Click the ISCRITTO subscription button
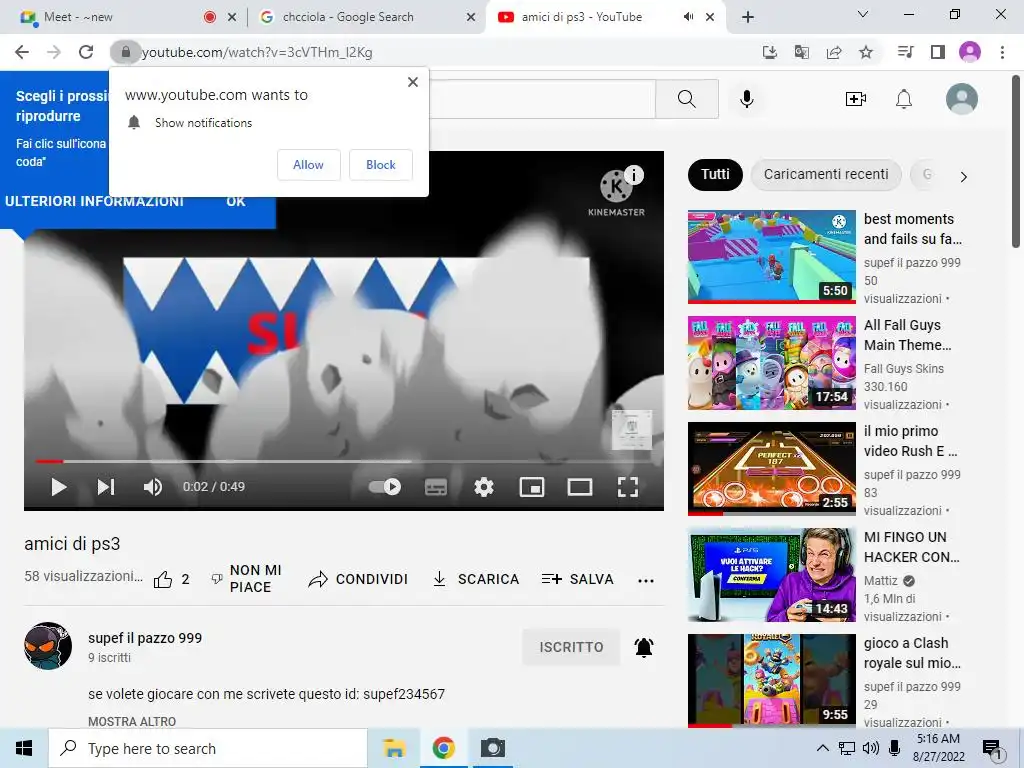Image resolution: width=1024 pixels, height=768 pixels. (x=571, y=647)
